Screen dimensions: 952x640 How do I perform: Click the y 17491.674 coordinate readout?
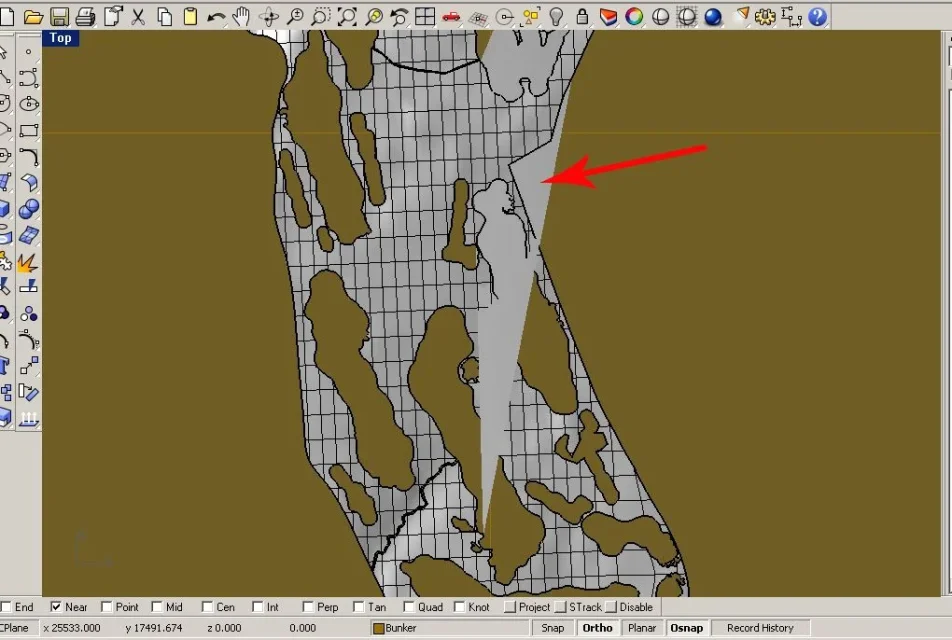click(x=154, y=628)
